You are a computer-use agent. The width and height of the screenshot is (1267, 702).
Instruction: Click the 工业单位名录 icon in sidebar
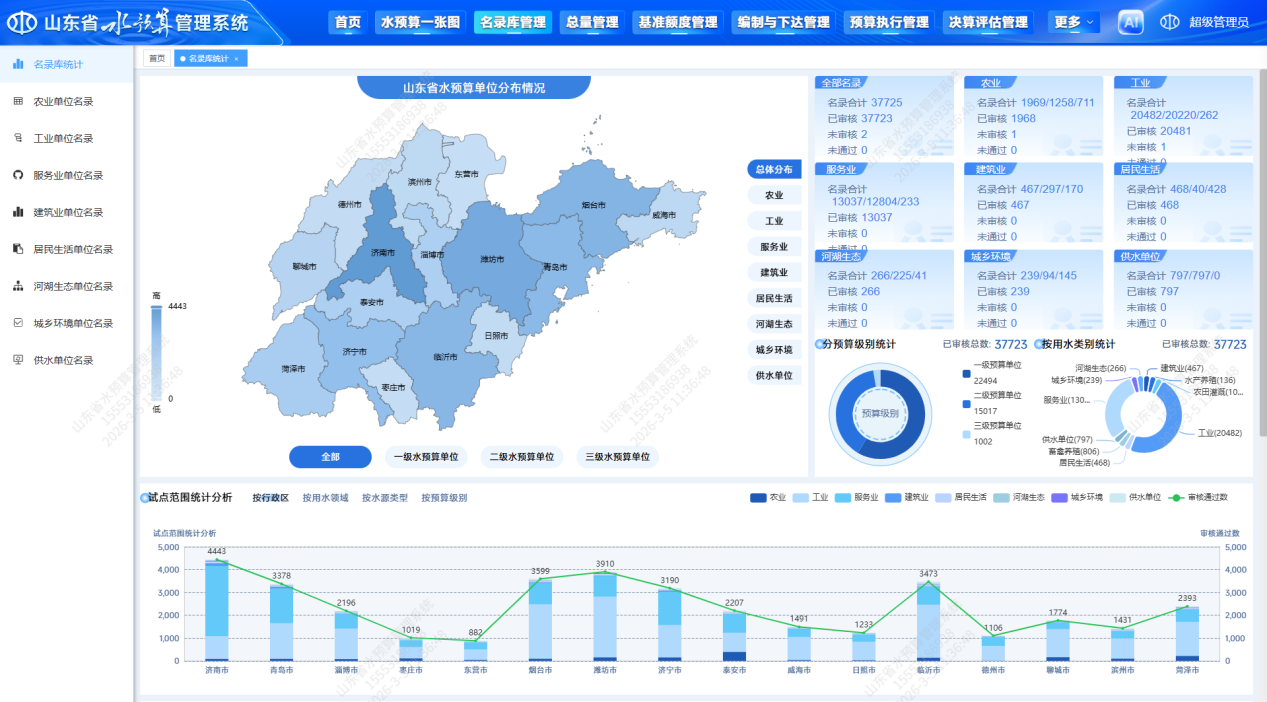point(18,138)
